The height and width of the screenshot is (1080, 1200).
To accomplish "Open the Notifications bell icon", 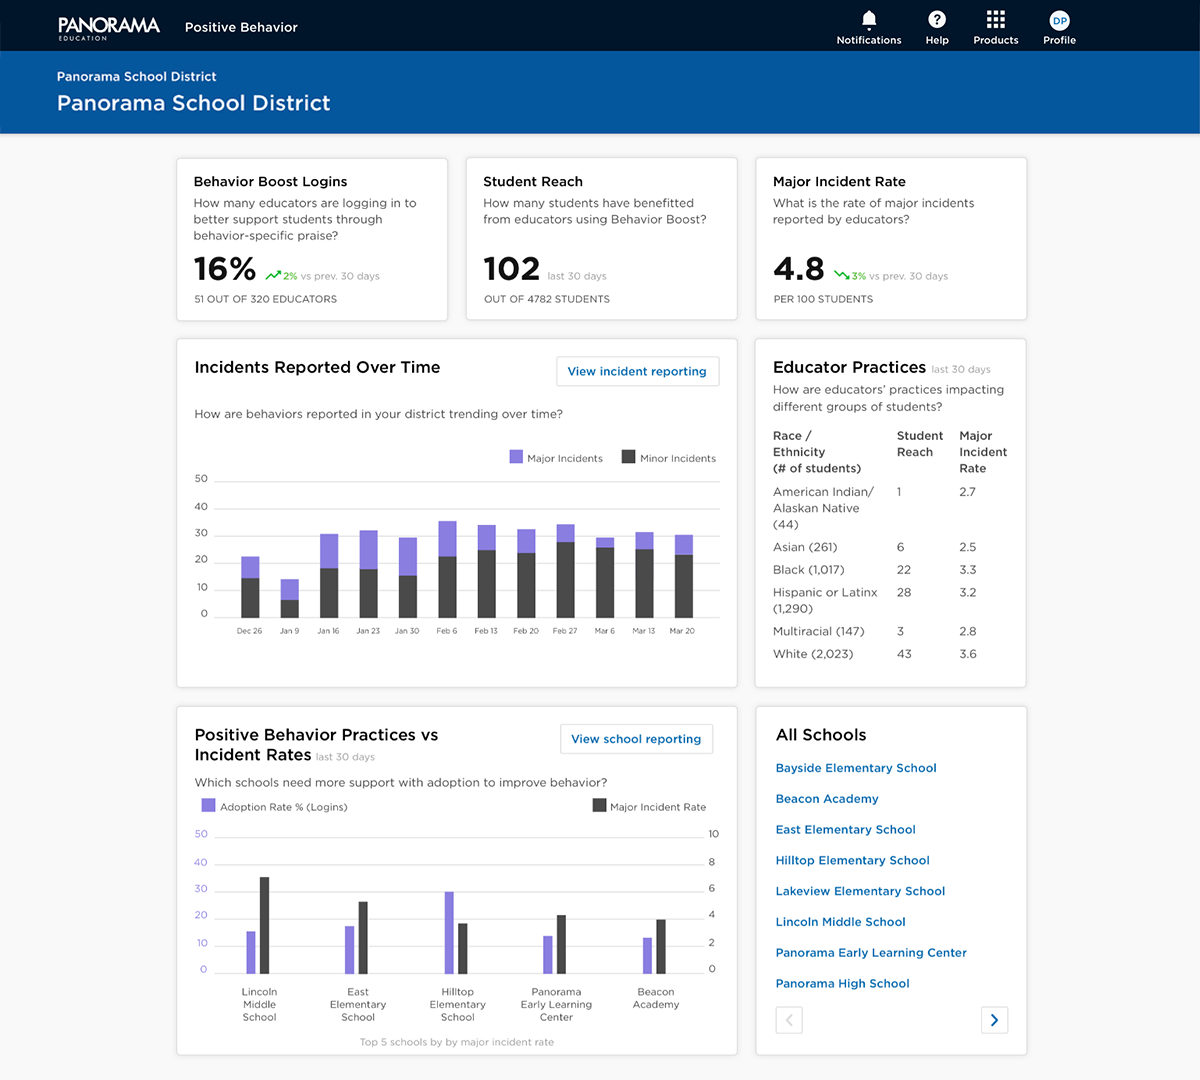I will [869, 19].
